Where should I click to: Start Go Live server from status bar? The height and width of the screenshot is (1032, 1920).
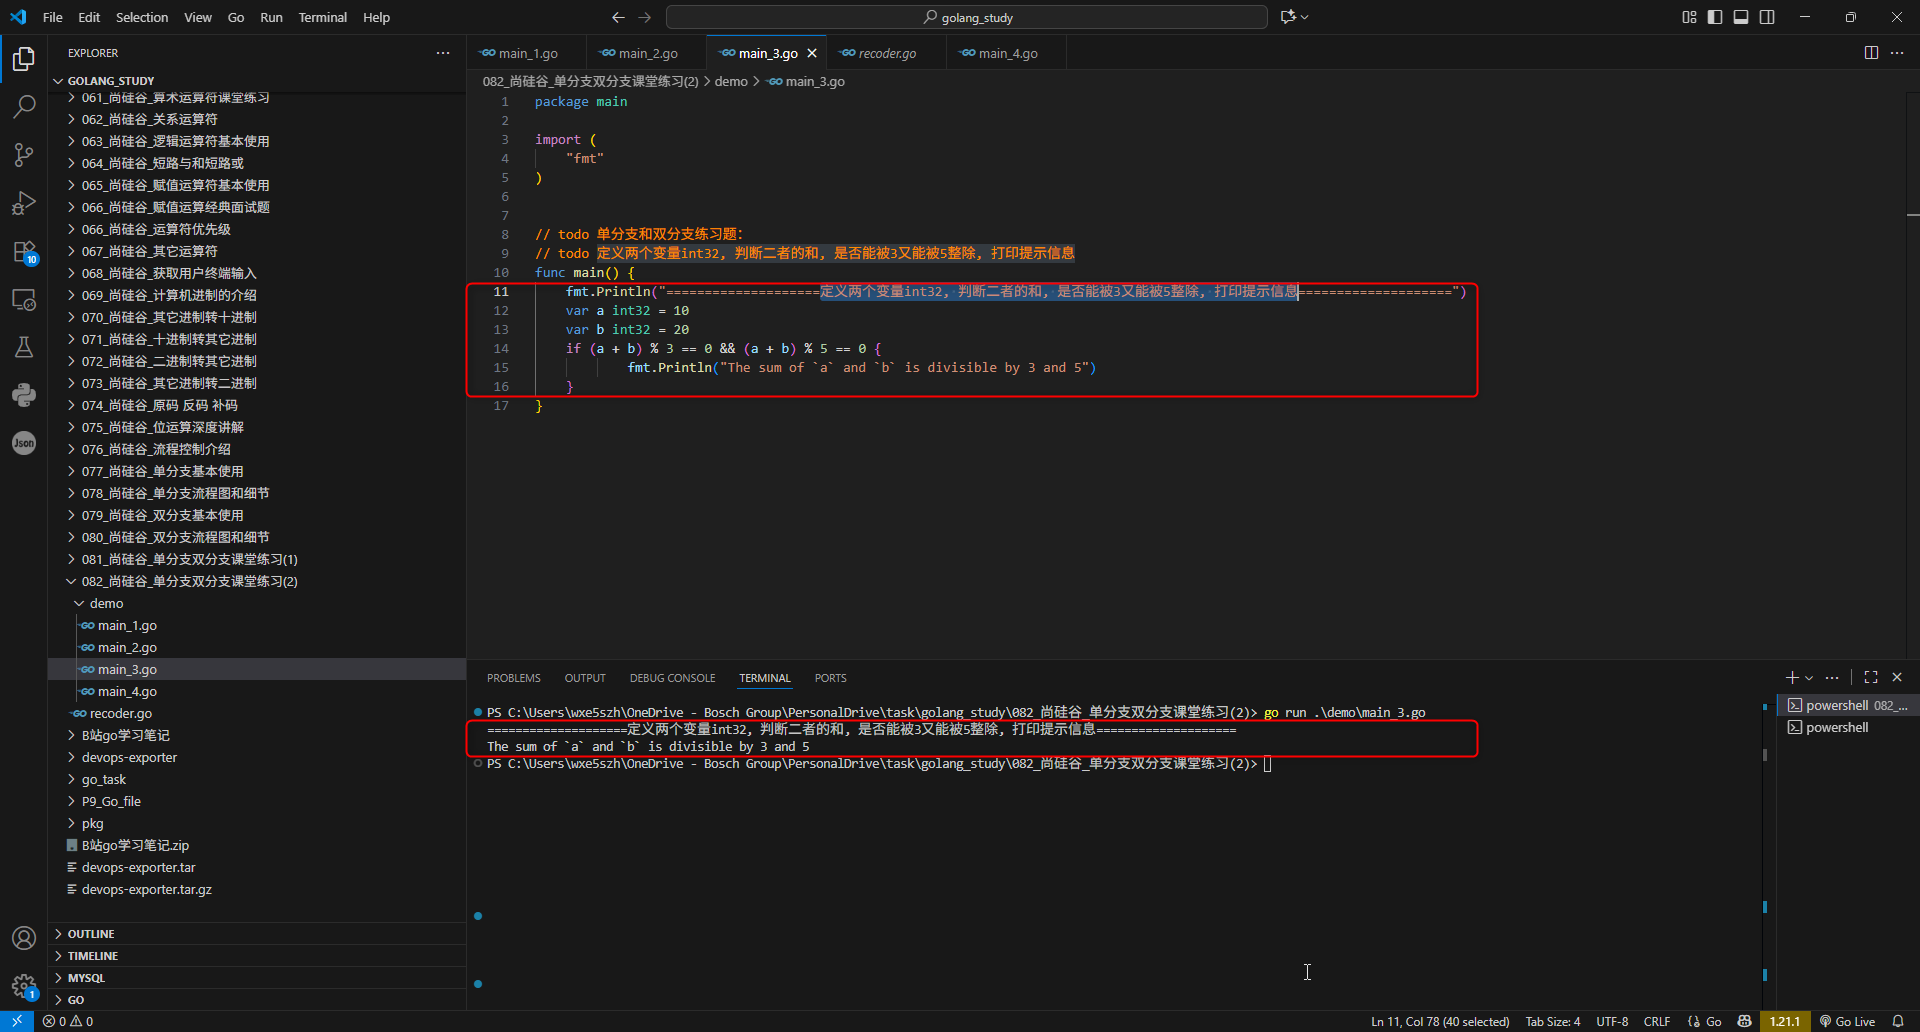(x=1847, y=1021)
